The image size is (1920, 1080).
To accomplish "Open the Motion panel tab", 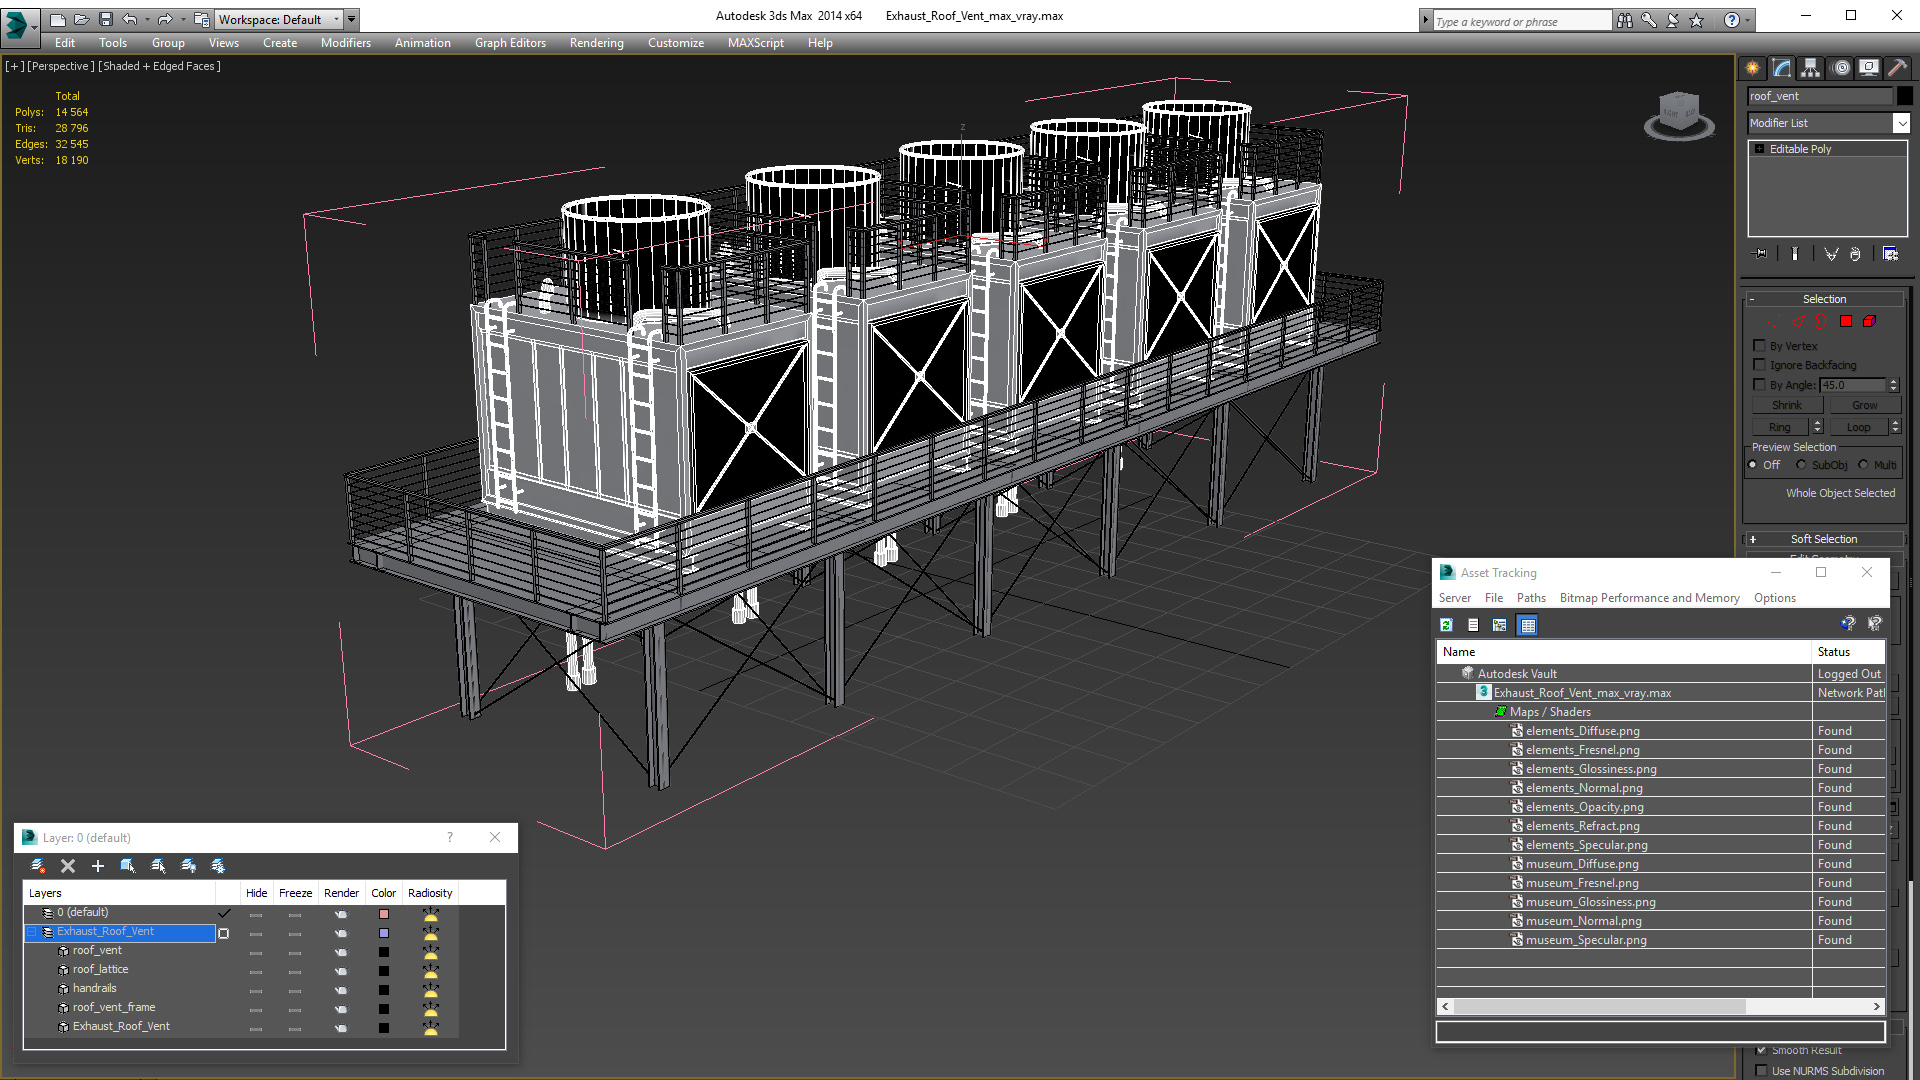I will (x=1841, y=68).
